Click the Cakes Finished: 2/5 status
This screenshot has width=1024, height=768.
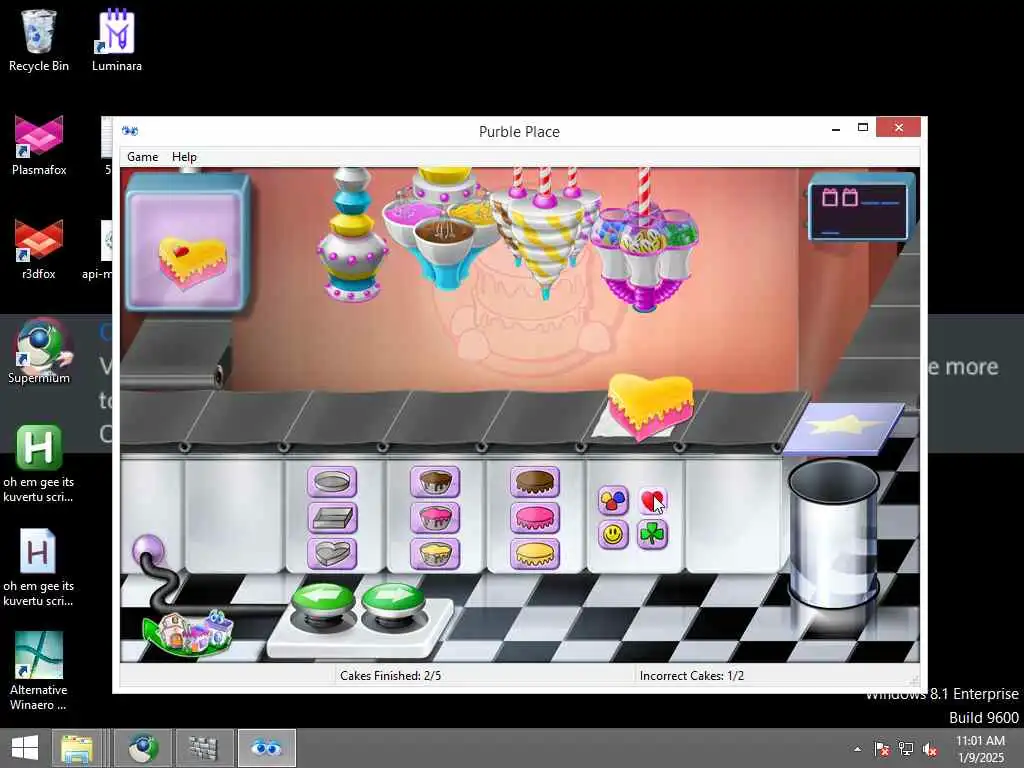click(x=391, y=676)
